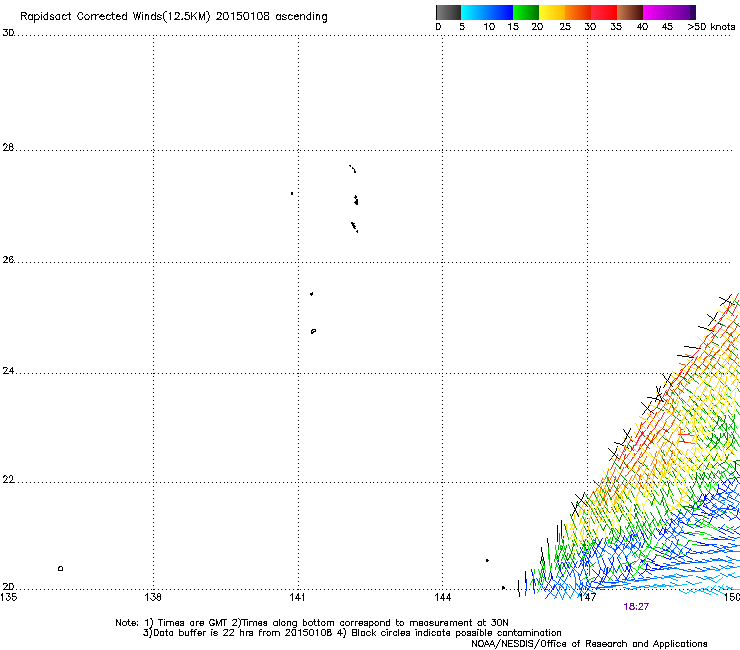Click the island outline just below 25N
The width and height of the screenshot is (740, 650).
pyautogui.click(x=313, y=331)
